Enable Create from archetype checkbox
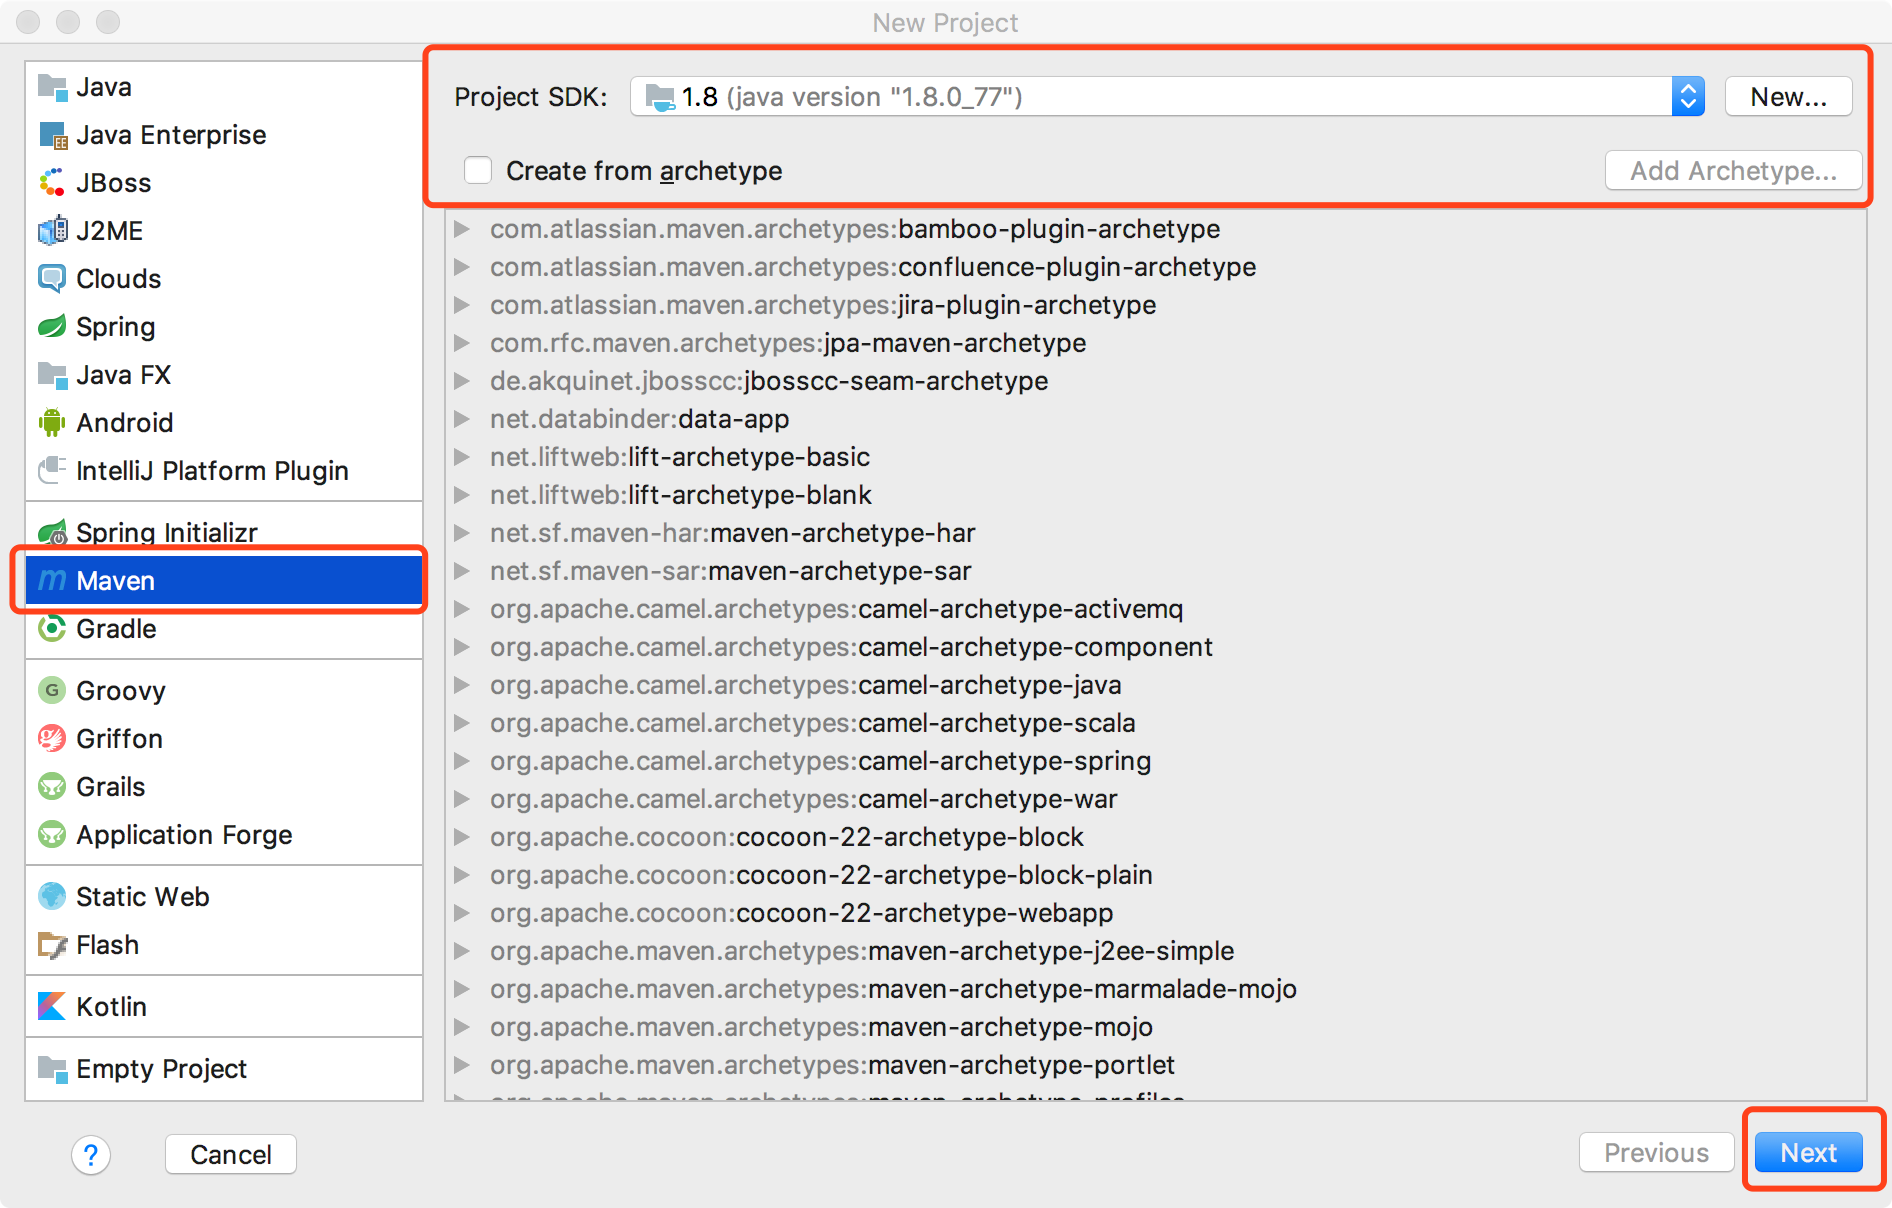The image size is (1892, 1208). tap(478, 170)
